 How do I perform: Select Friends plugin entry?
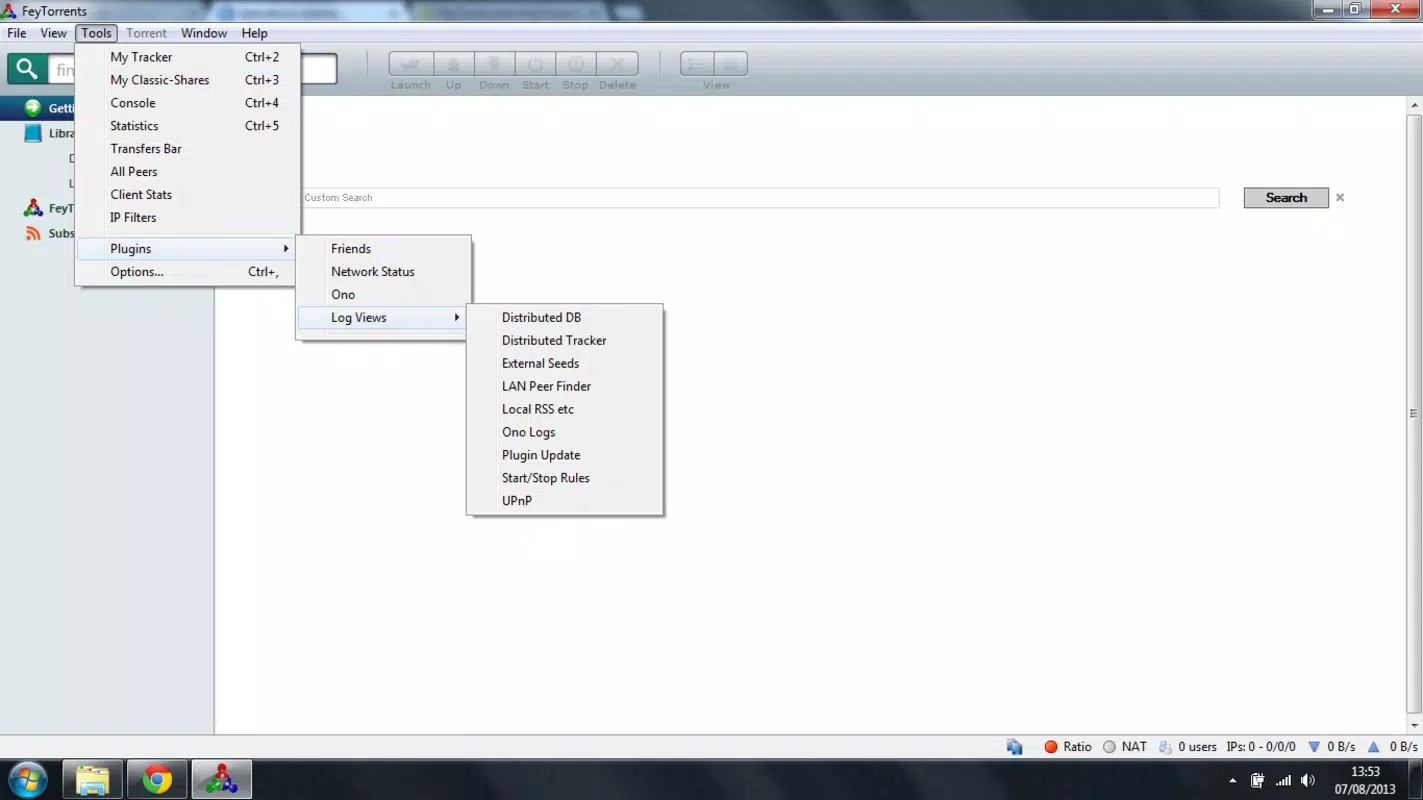point(383,249)
